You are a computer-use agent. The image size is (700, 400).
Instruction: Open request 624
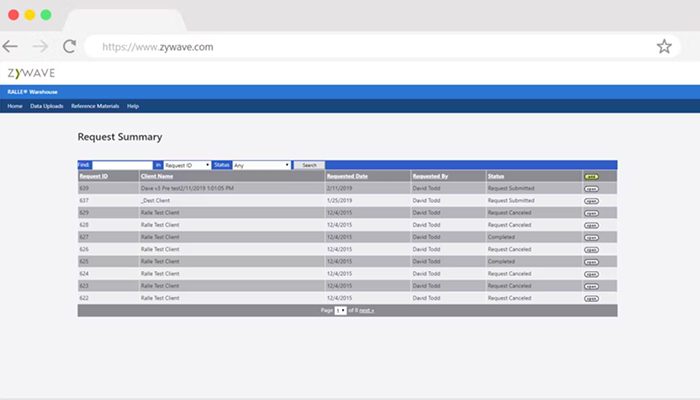click(592, 274)
